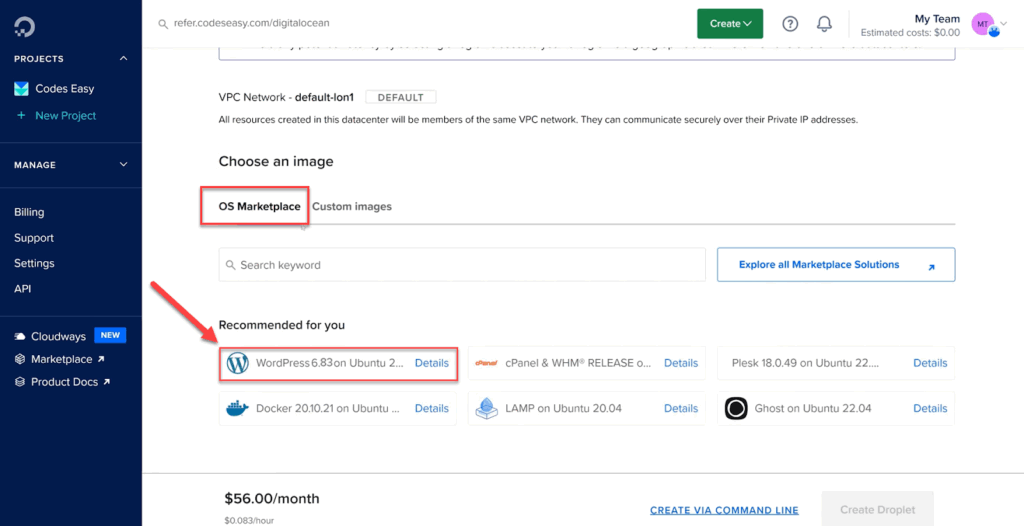Collapse the Projects section chevron
Viewport: 1024px width, 526px height.
pos(124,59)
